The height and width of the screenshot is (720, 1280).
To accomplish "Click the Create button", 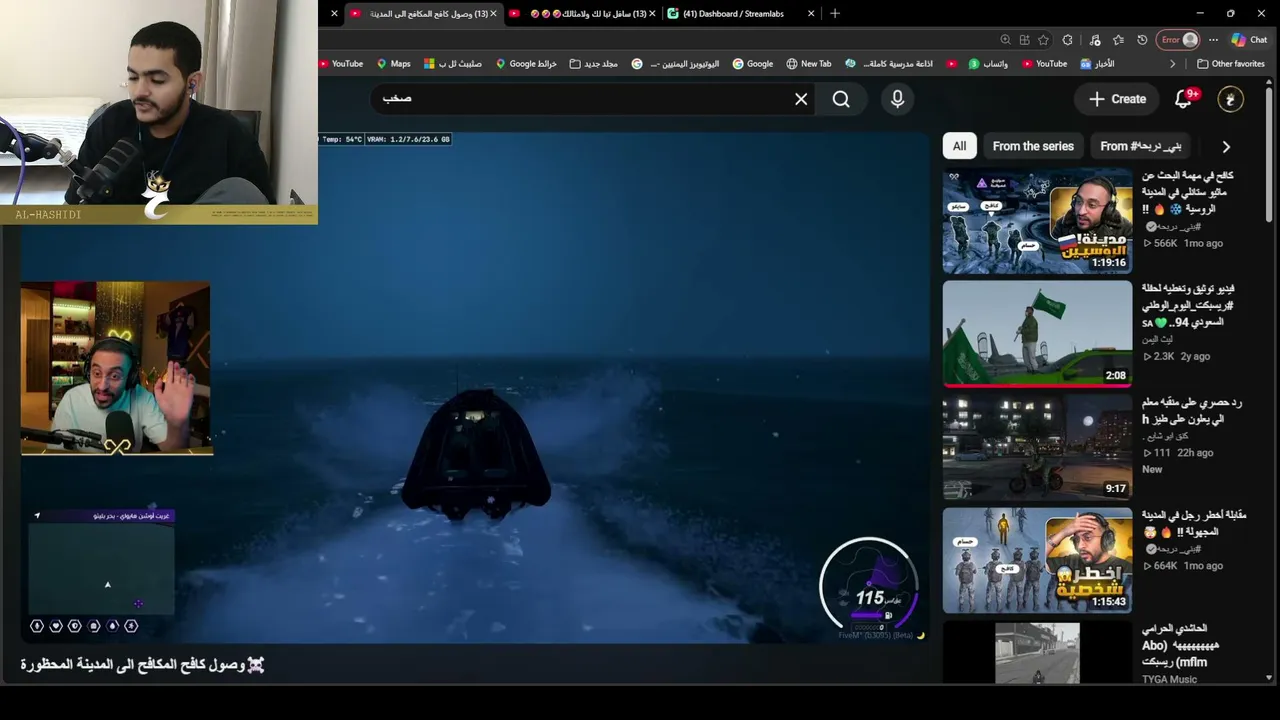I will coord(1118,99).
